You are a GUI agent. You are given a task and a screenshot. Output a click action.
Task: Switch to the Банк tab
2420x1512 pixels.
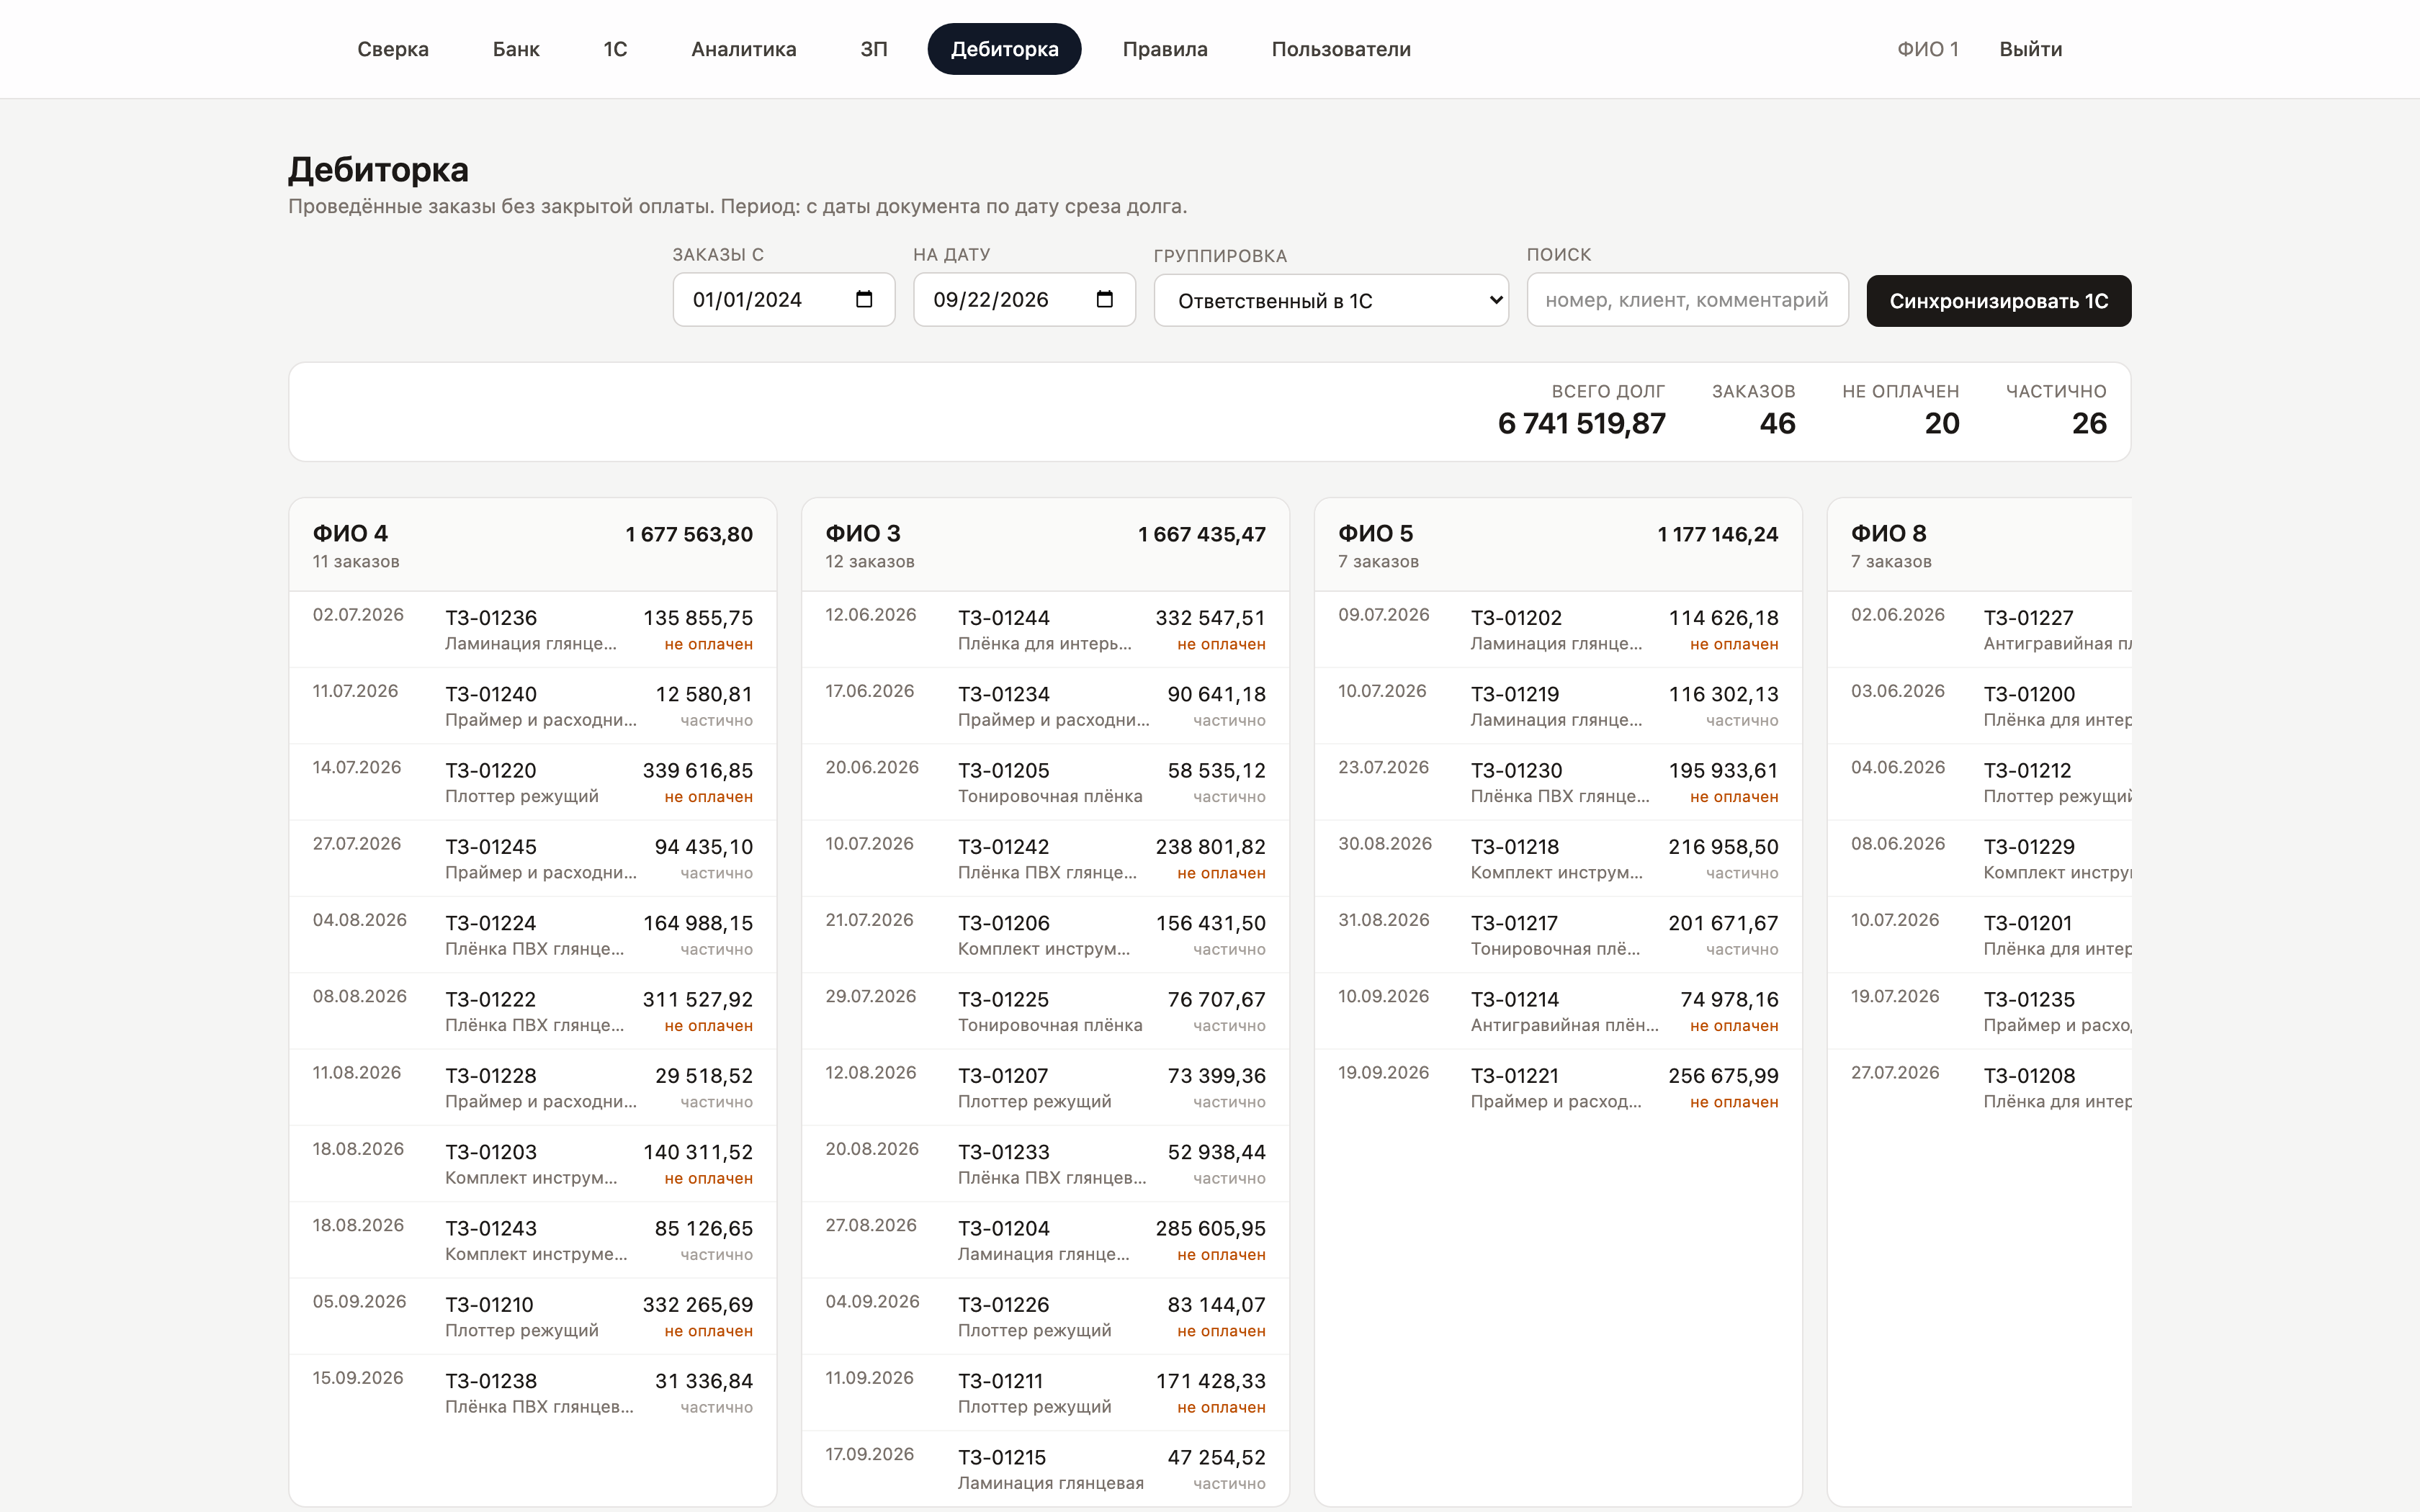[516, 49]
